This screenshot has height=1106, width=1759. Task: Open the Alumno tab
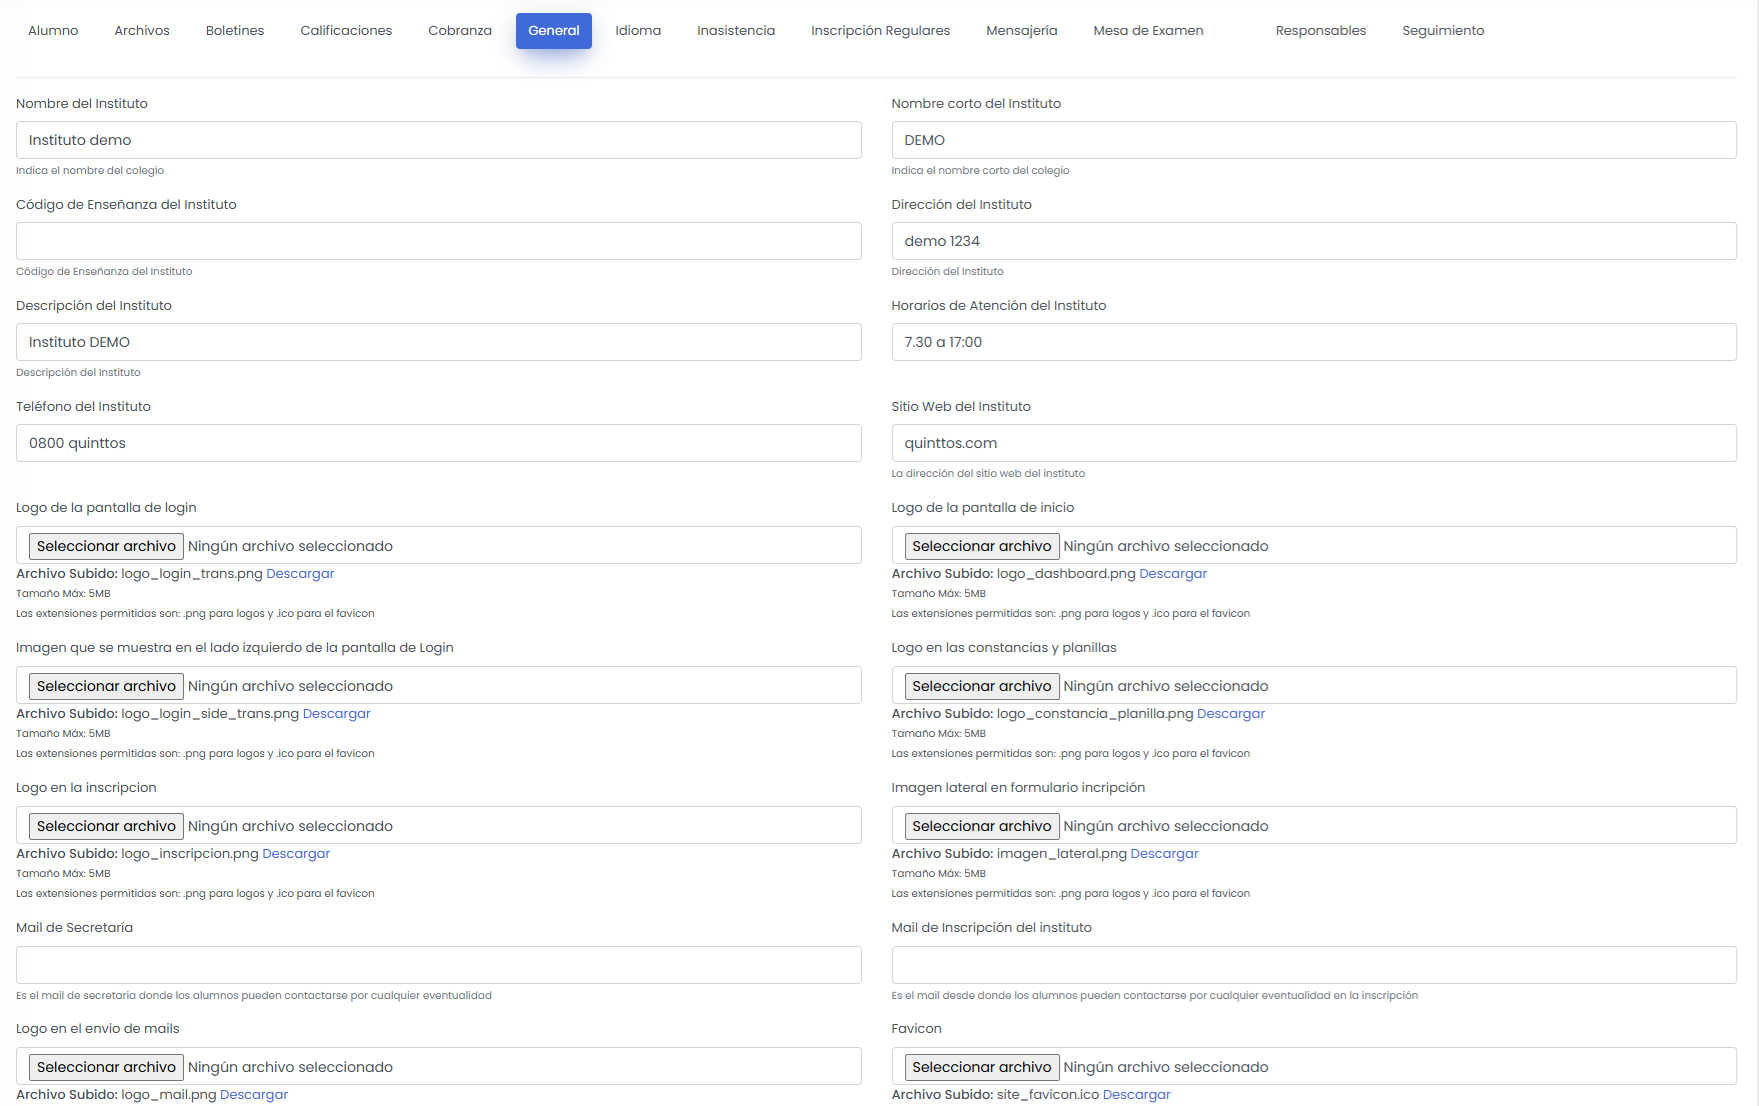[x=53, y=31]
